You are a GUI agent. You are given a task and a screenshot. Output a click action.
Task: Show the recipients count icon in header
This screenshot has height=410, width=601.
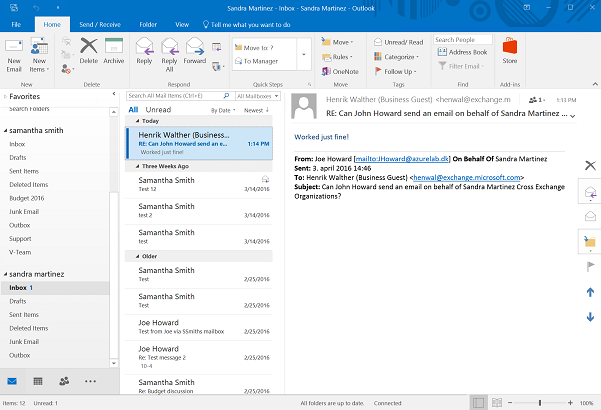click(x=537, y=100)
